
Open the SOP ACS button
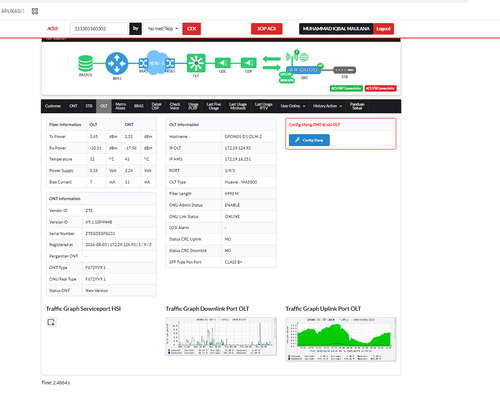pos(267,29)
